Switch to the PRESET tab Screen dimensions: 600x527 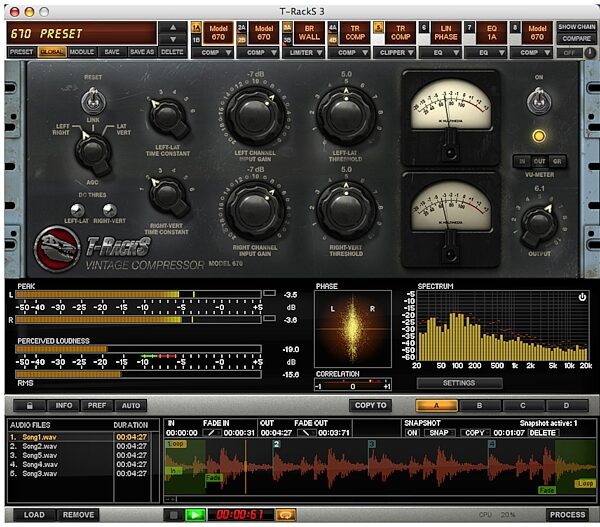22,52
